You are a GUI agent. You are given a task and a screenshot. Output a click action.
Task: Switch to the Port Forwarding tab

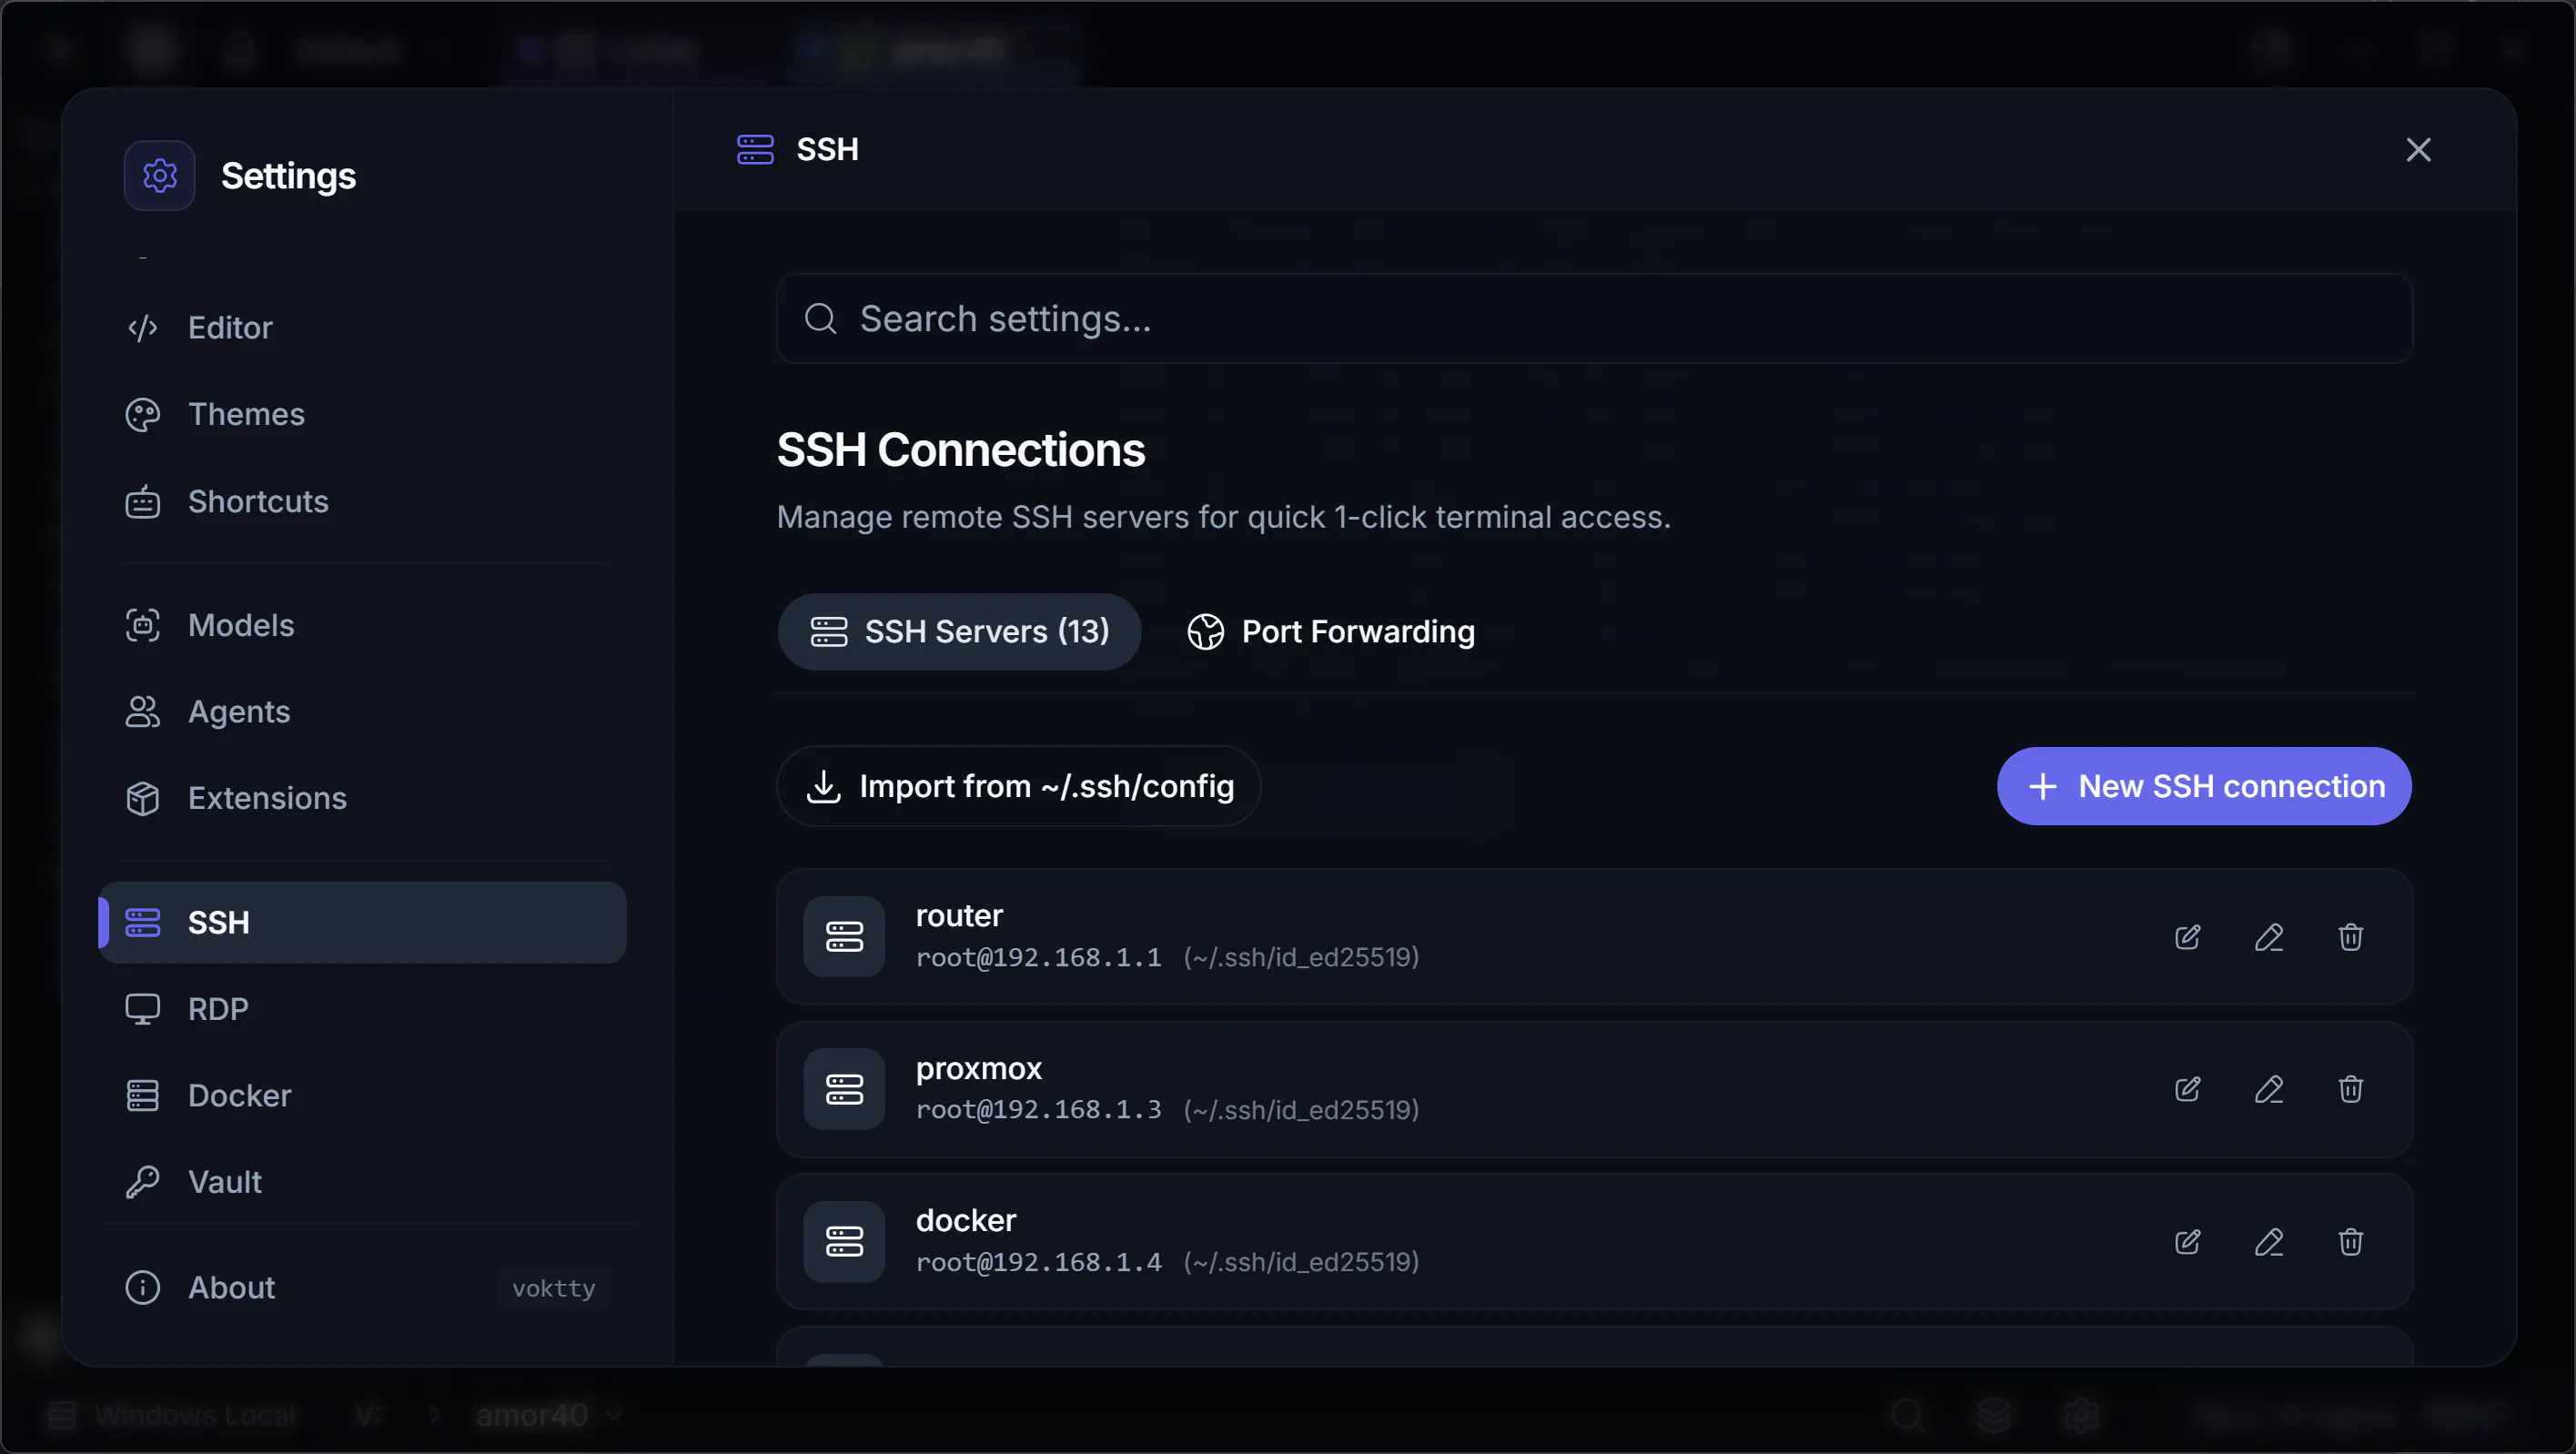(x=1331, y=632)
